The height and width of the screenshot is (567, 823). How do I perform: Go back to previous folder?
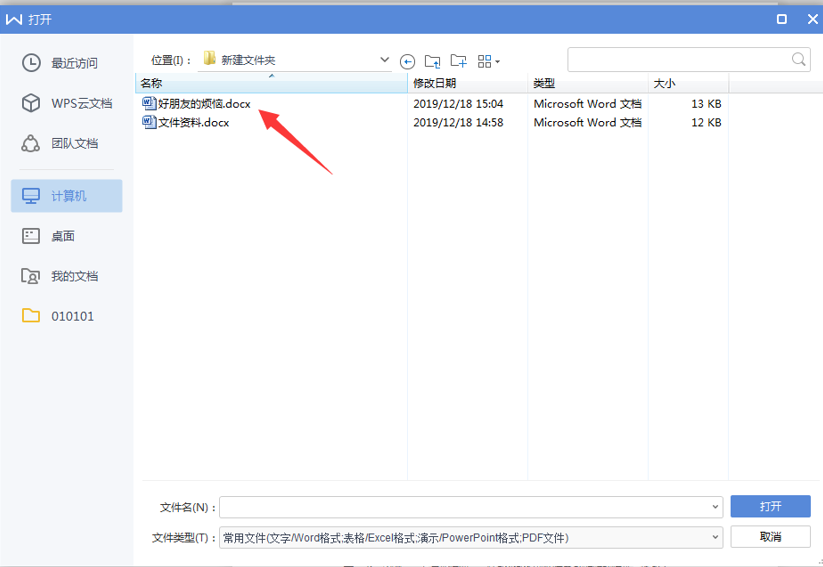pos(407,61)
